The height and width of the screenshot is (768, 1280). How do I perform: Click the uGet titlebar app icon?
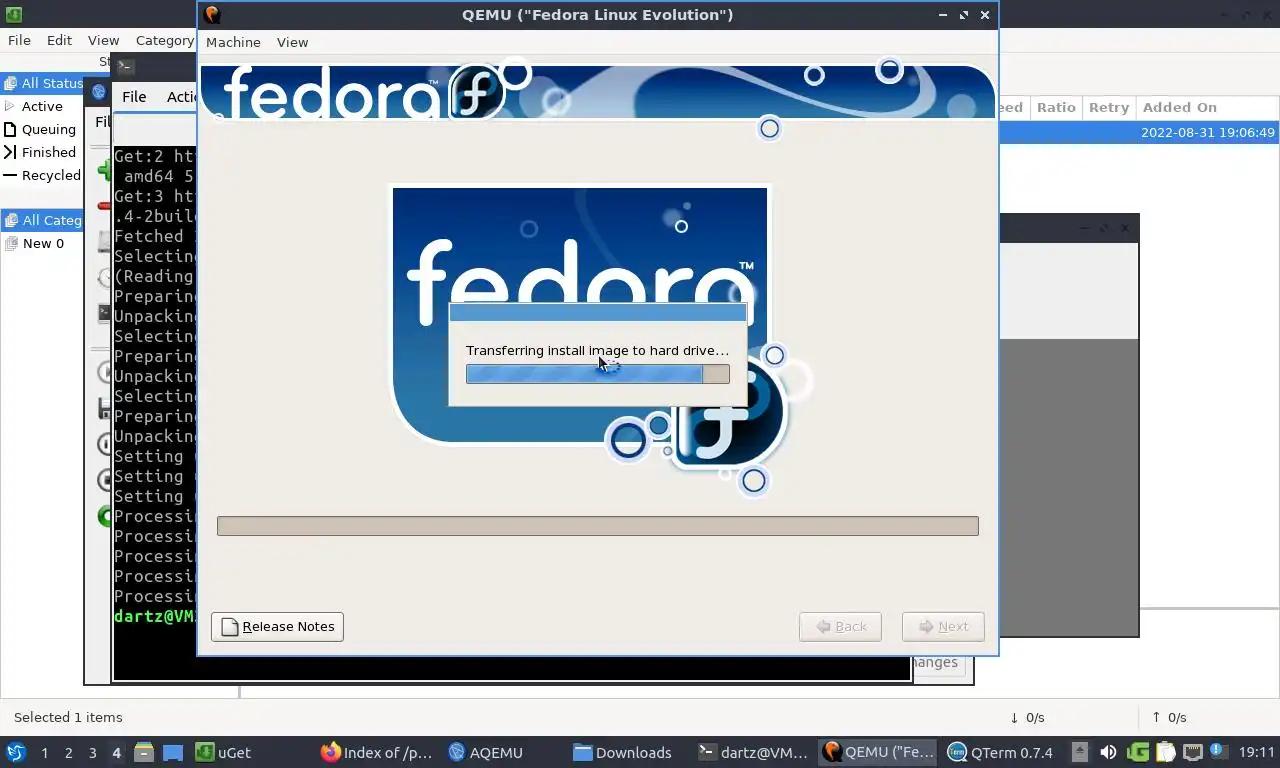click(x=13, y=14)
